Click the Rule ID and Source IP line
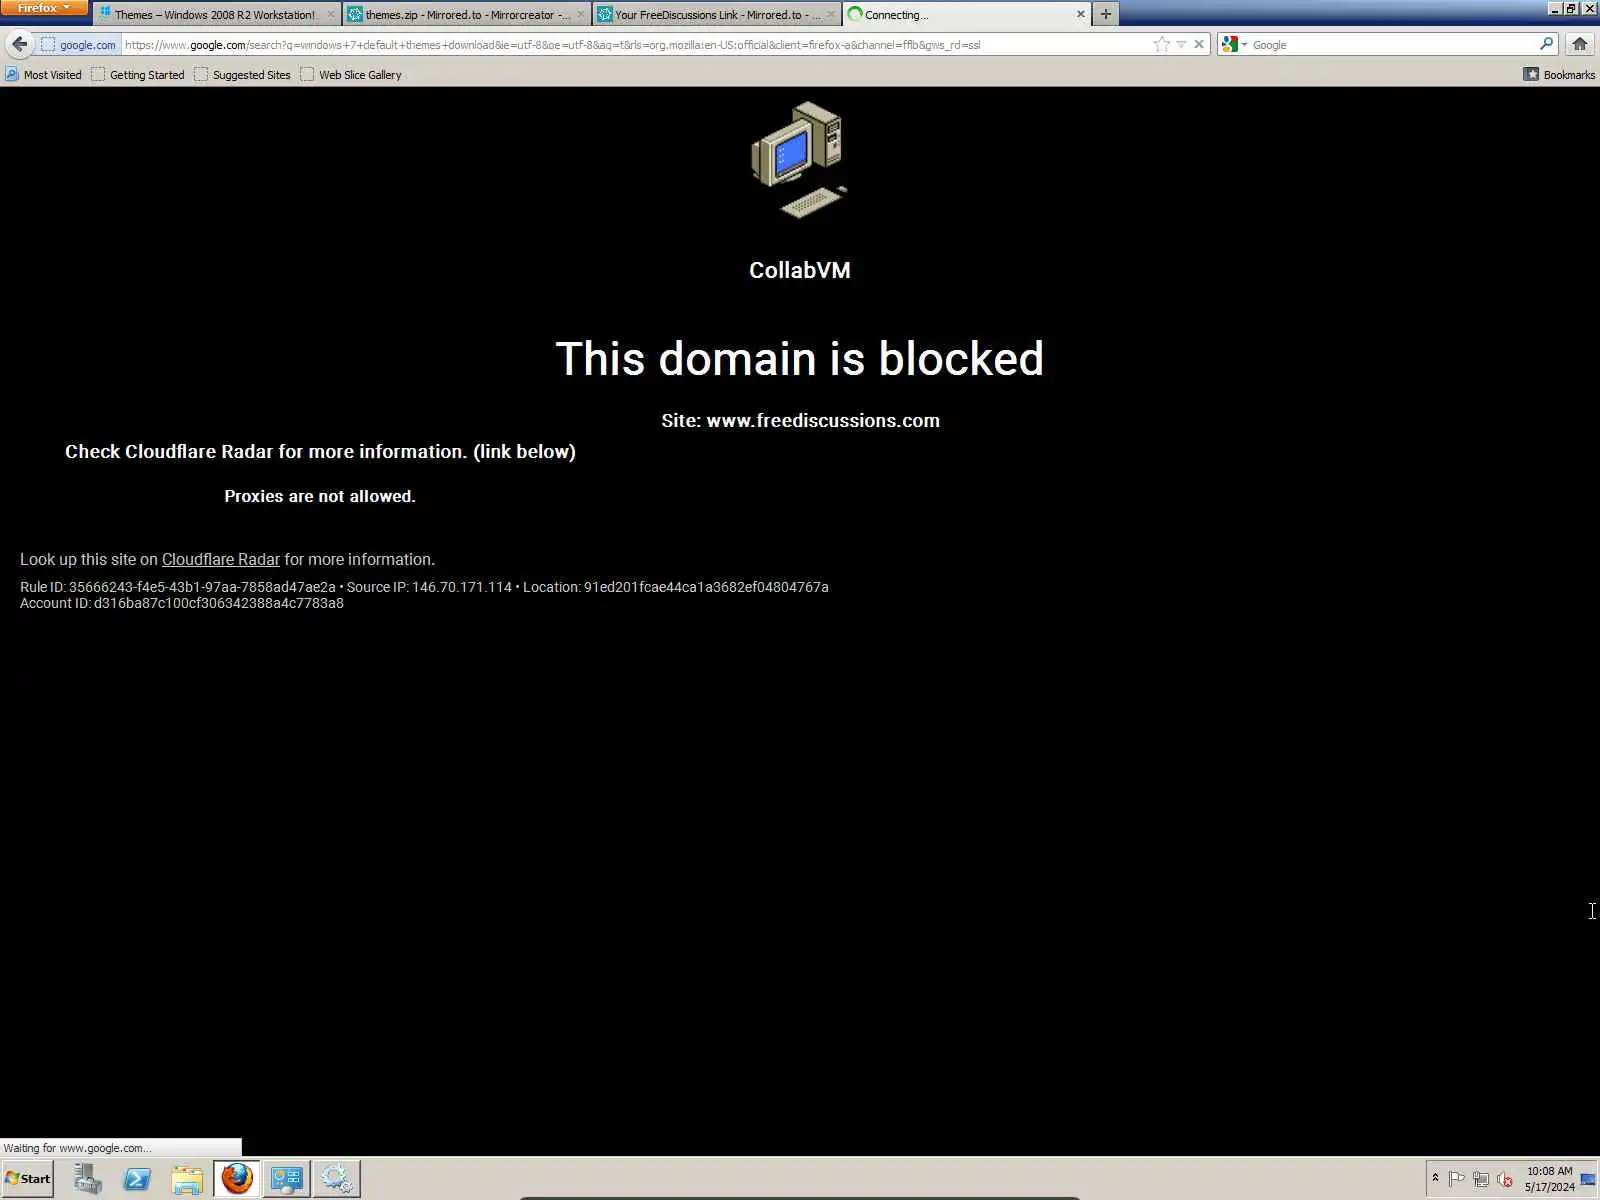Image resolution: width=1600 pixels, height=1200 pixels. [424, 587]
